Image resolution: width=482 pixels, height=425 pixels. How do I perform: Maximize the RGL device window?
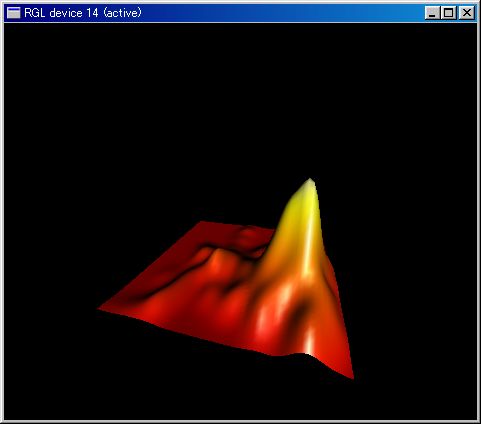pyautogui.click(x=449, y=13)
